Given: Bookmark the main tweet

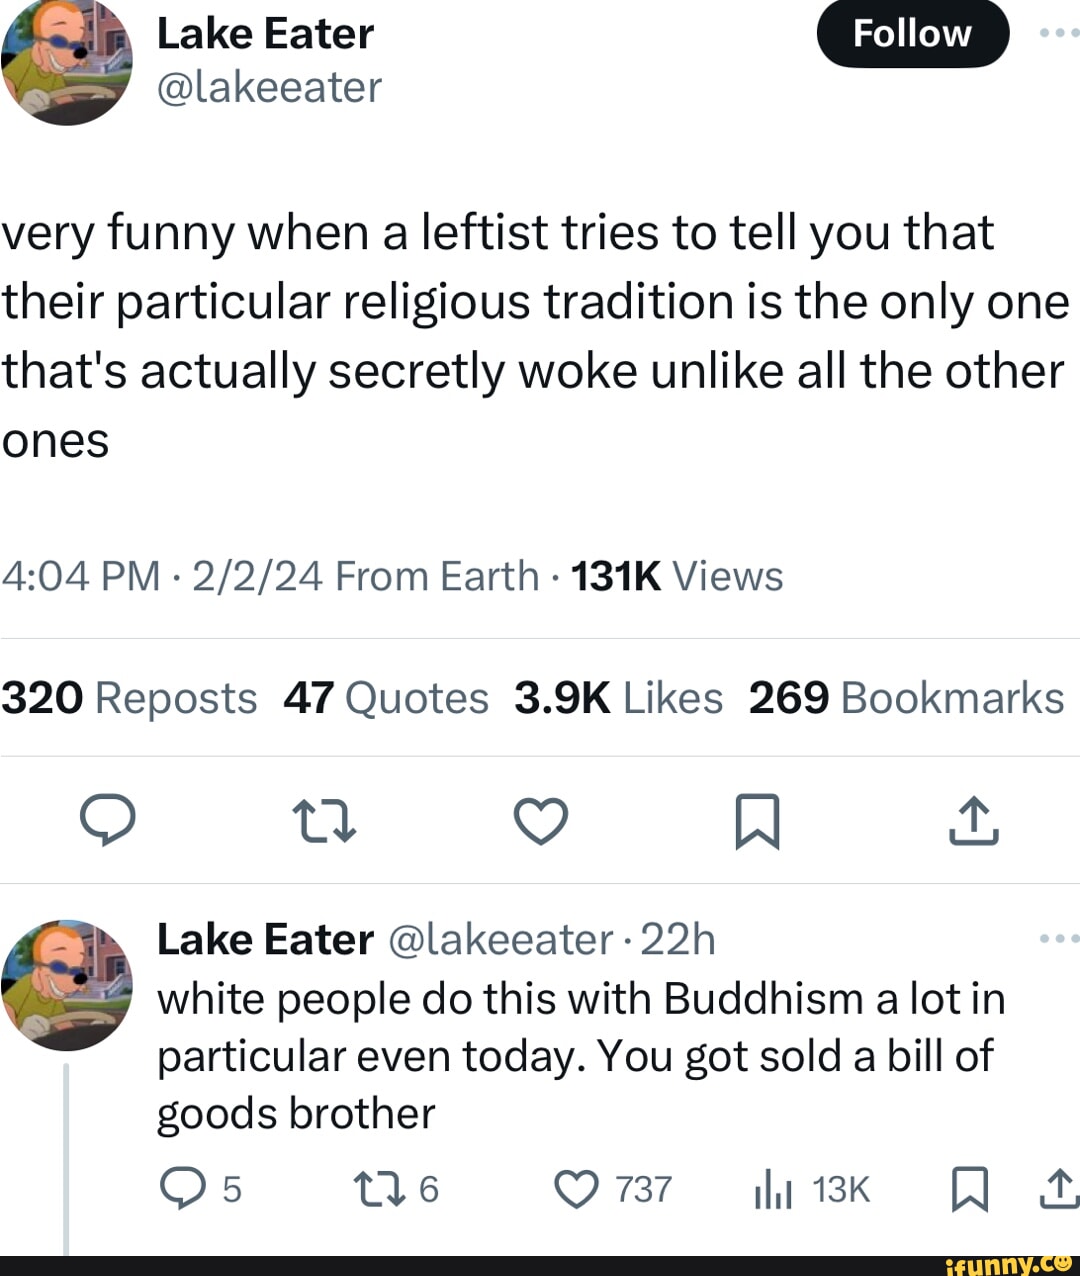Looking at the screenshot, I should click(x=756, y=822).
